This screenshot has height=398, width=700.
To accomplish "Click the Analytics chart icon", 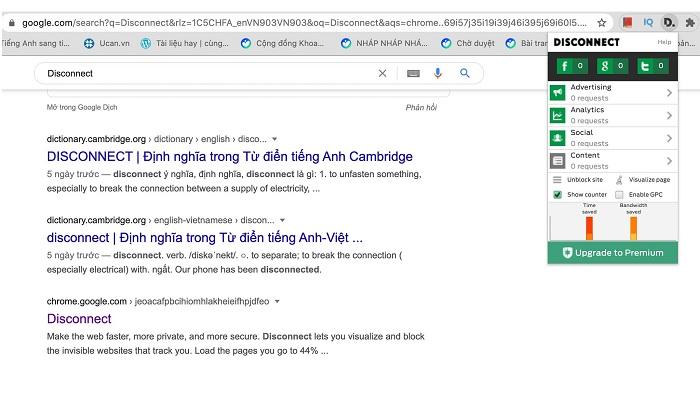I will click(557, 115).
